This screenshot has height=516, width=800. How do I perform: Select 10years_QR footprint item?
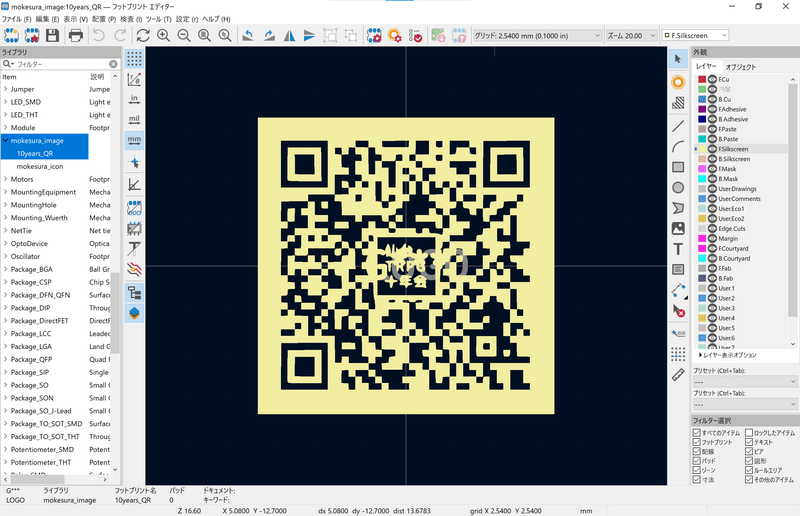[x=35, y=154]
